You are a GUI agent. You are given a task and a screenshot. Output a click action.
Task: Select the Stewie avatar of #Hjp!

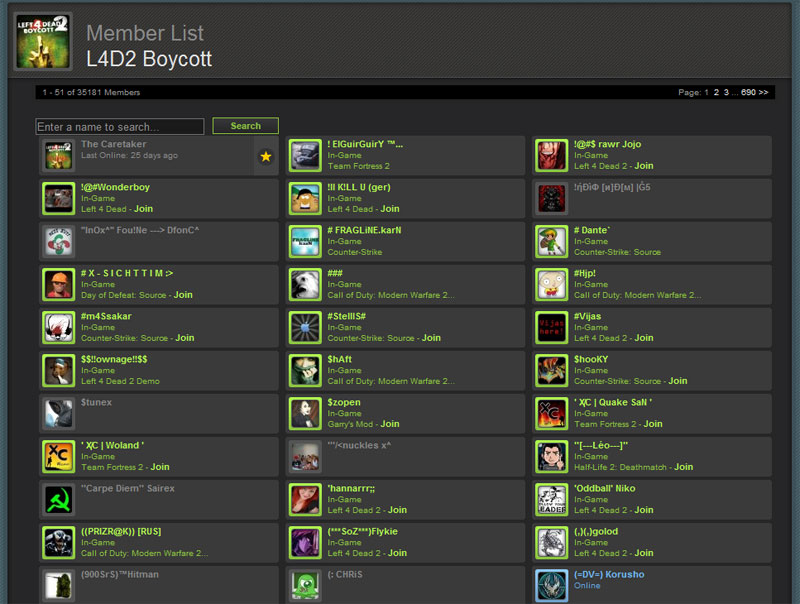552,285
